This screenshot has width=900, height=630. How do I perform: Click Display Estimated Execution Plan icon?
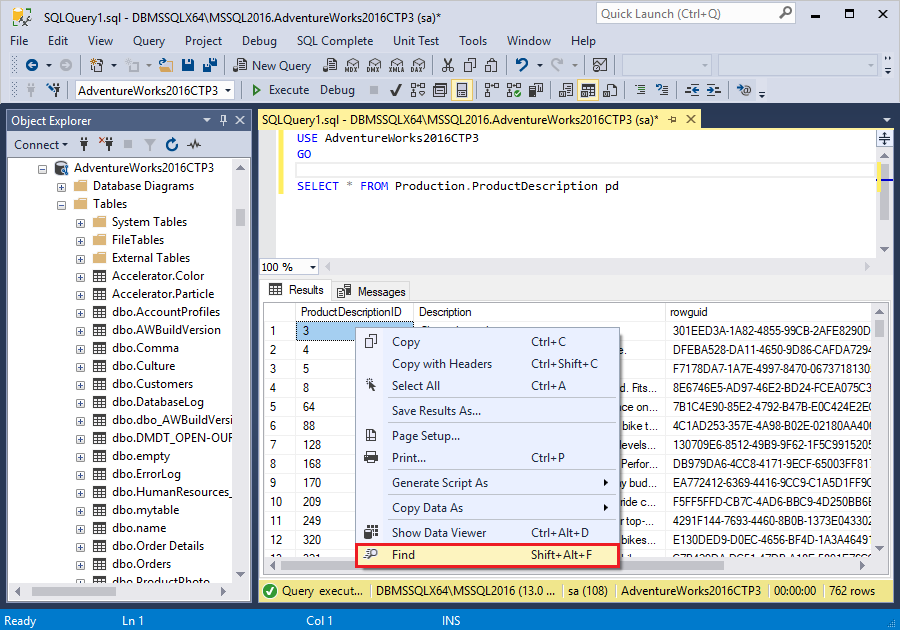pos(418,90)
